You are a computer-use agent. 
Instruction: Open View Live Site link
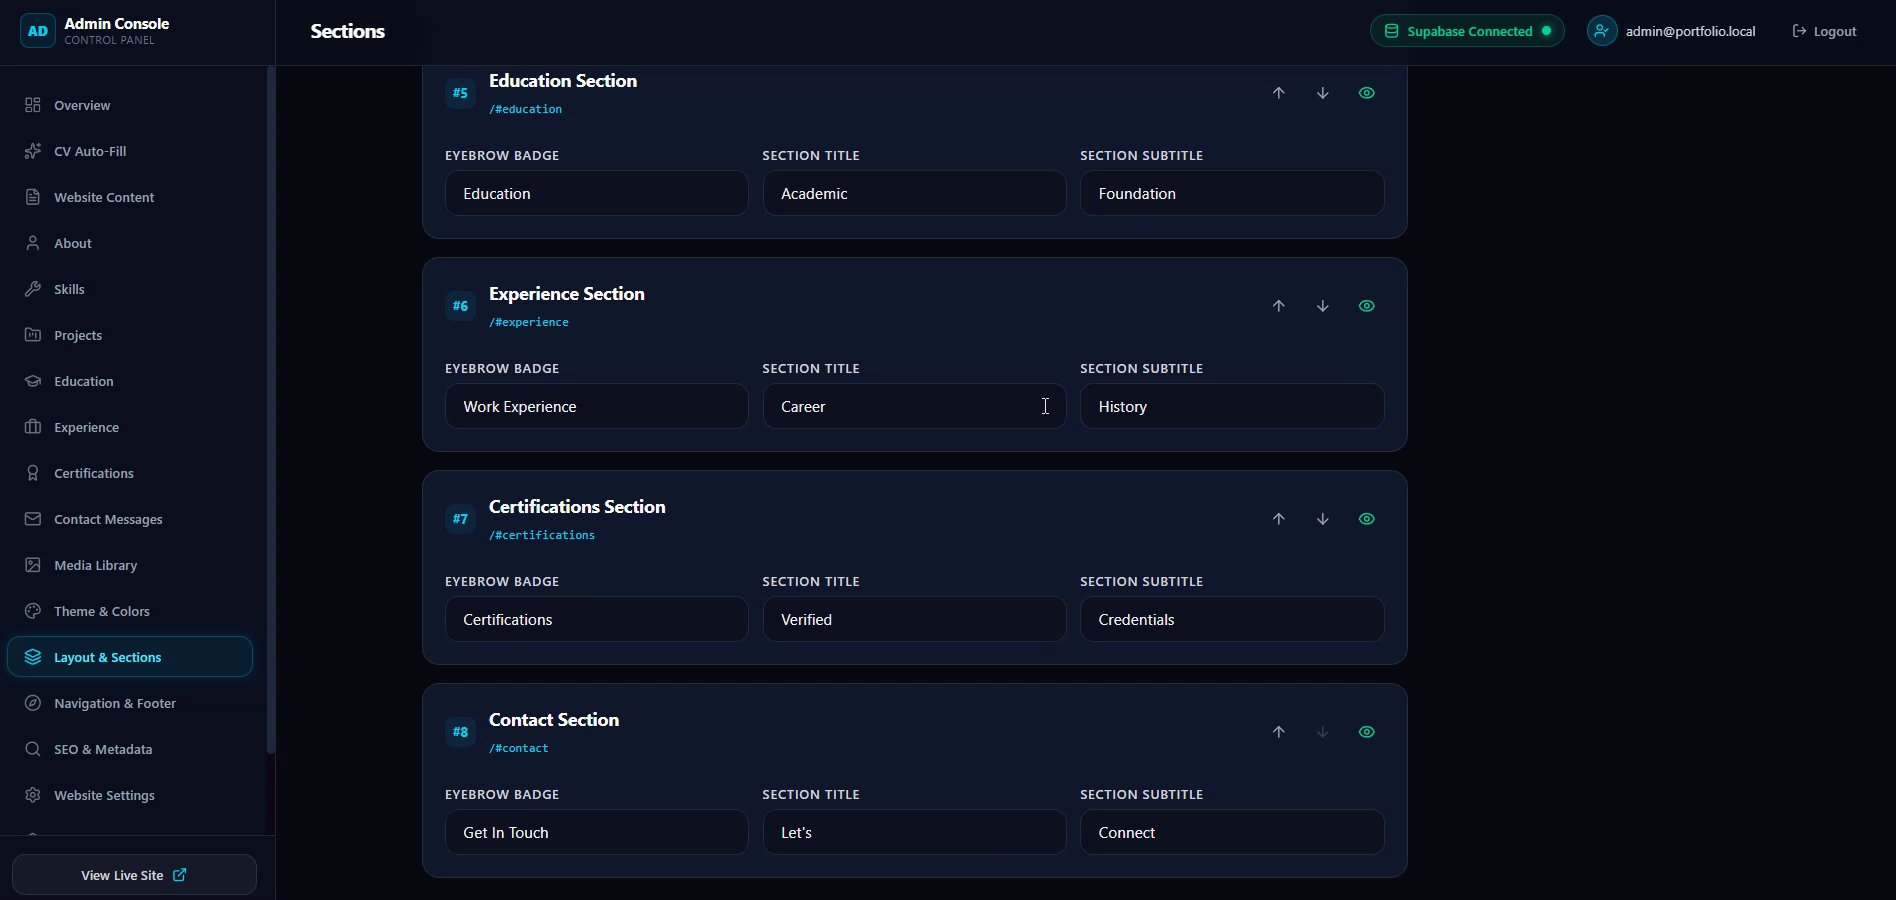pos(134,875)
